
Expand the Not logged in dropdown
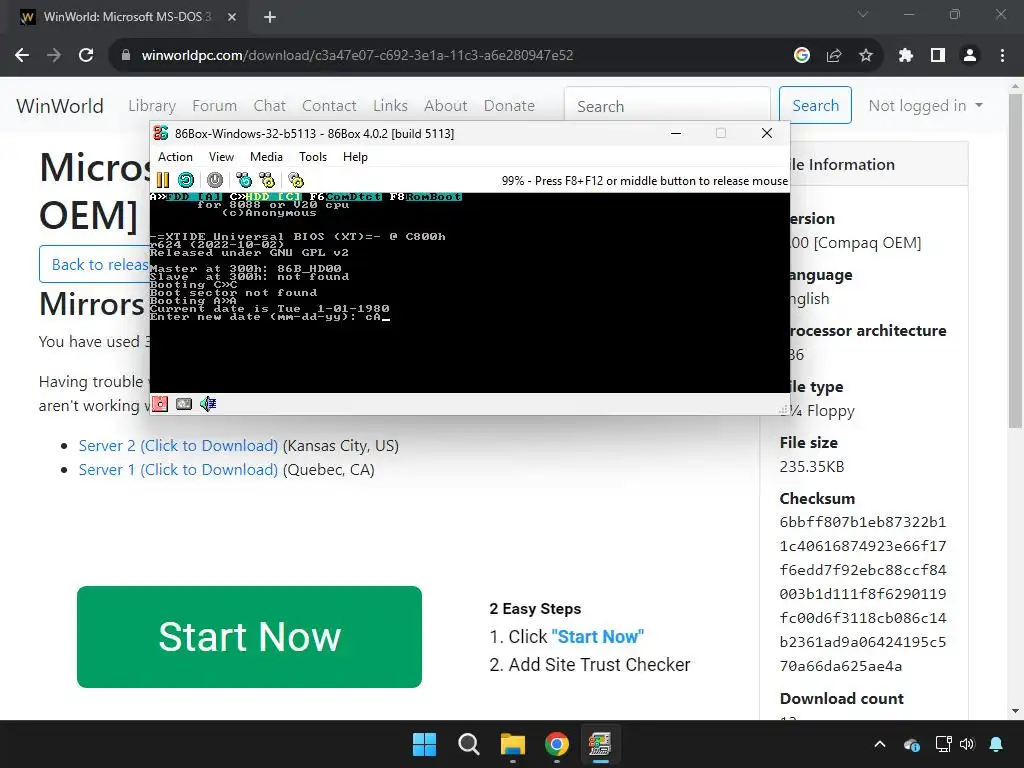pyautogui.click(x=925, y=106)
